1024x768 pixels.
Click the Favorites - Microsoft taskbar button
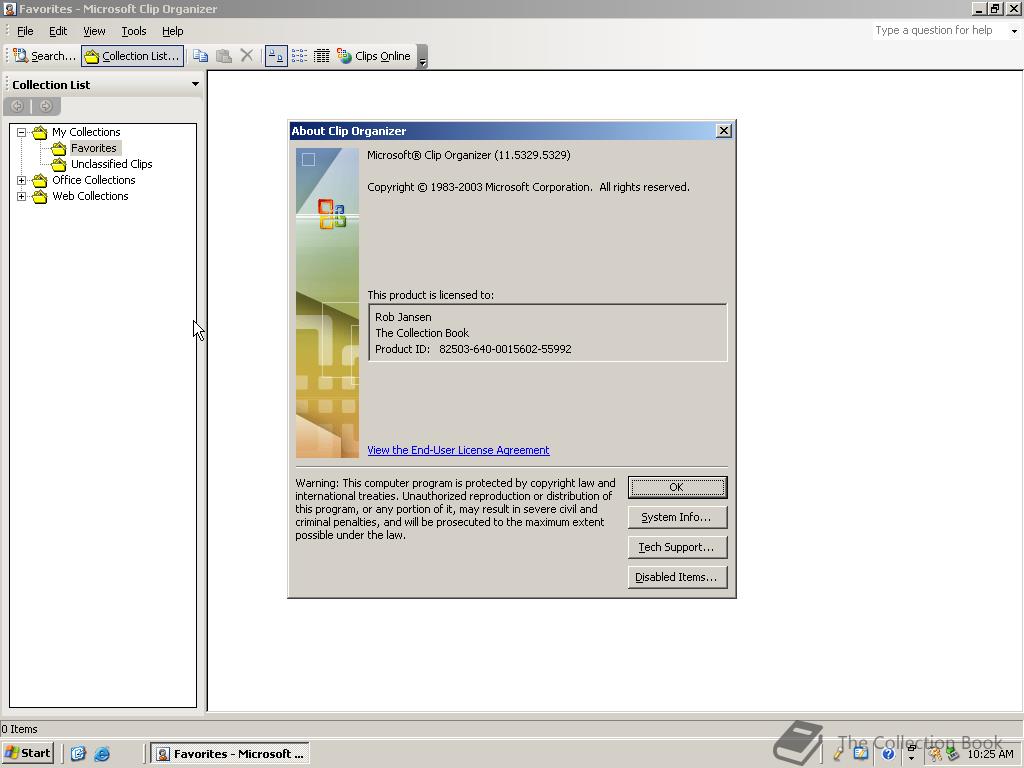[231, 754]
